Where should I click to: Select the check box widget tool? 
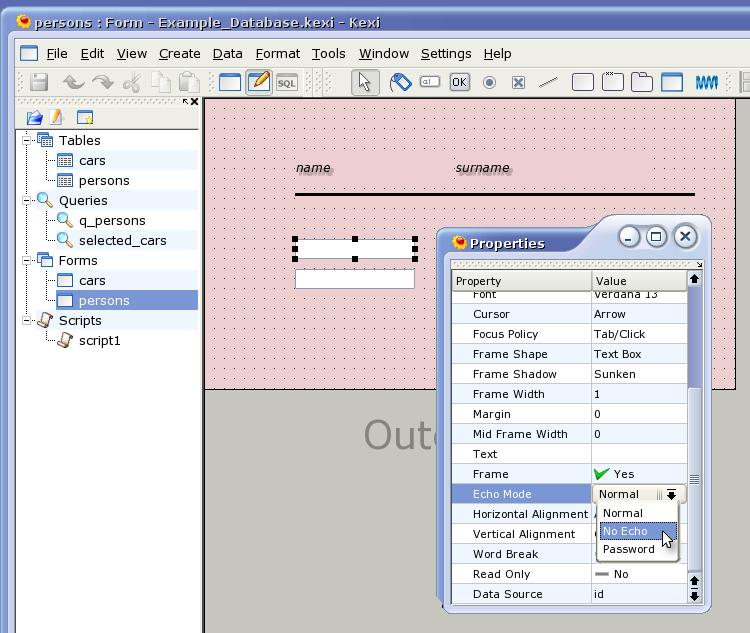518,83
